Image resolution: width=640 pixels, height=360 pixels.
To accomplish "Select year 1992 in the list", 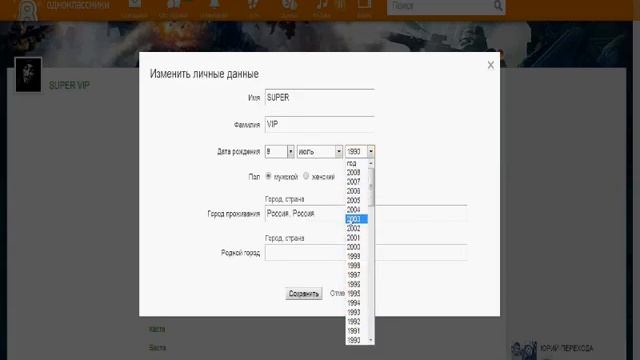I will [x=356, y=322].
